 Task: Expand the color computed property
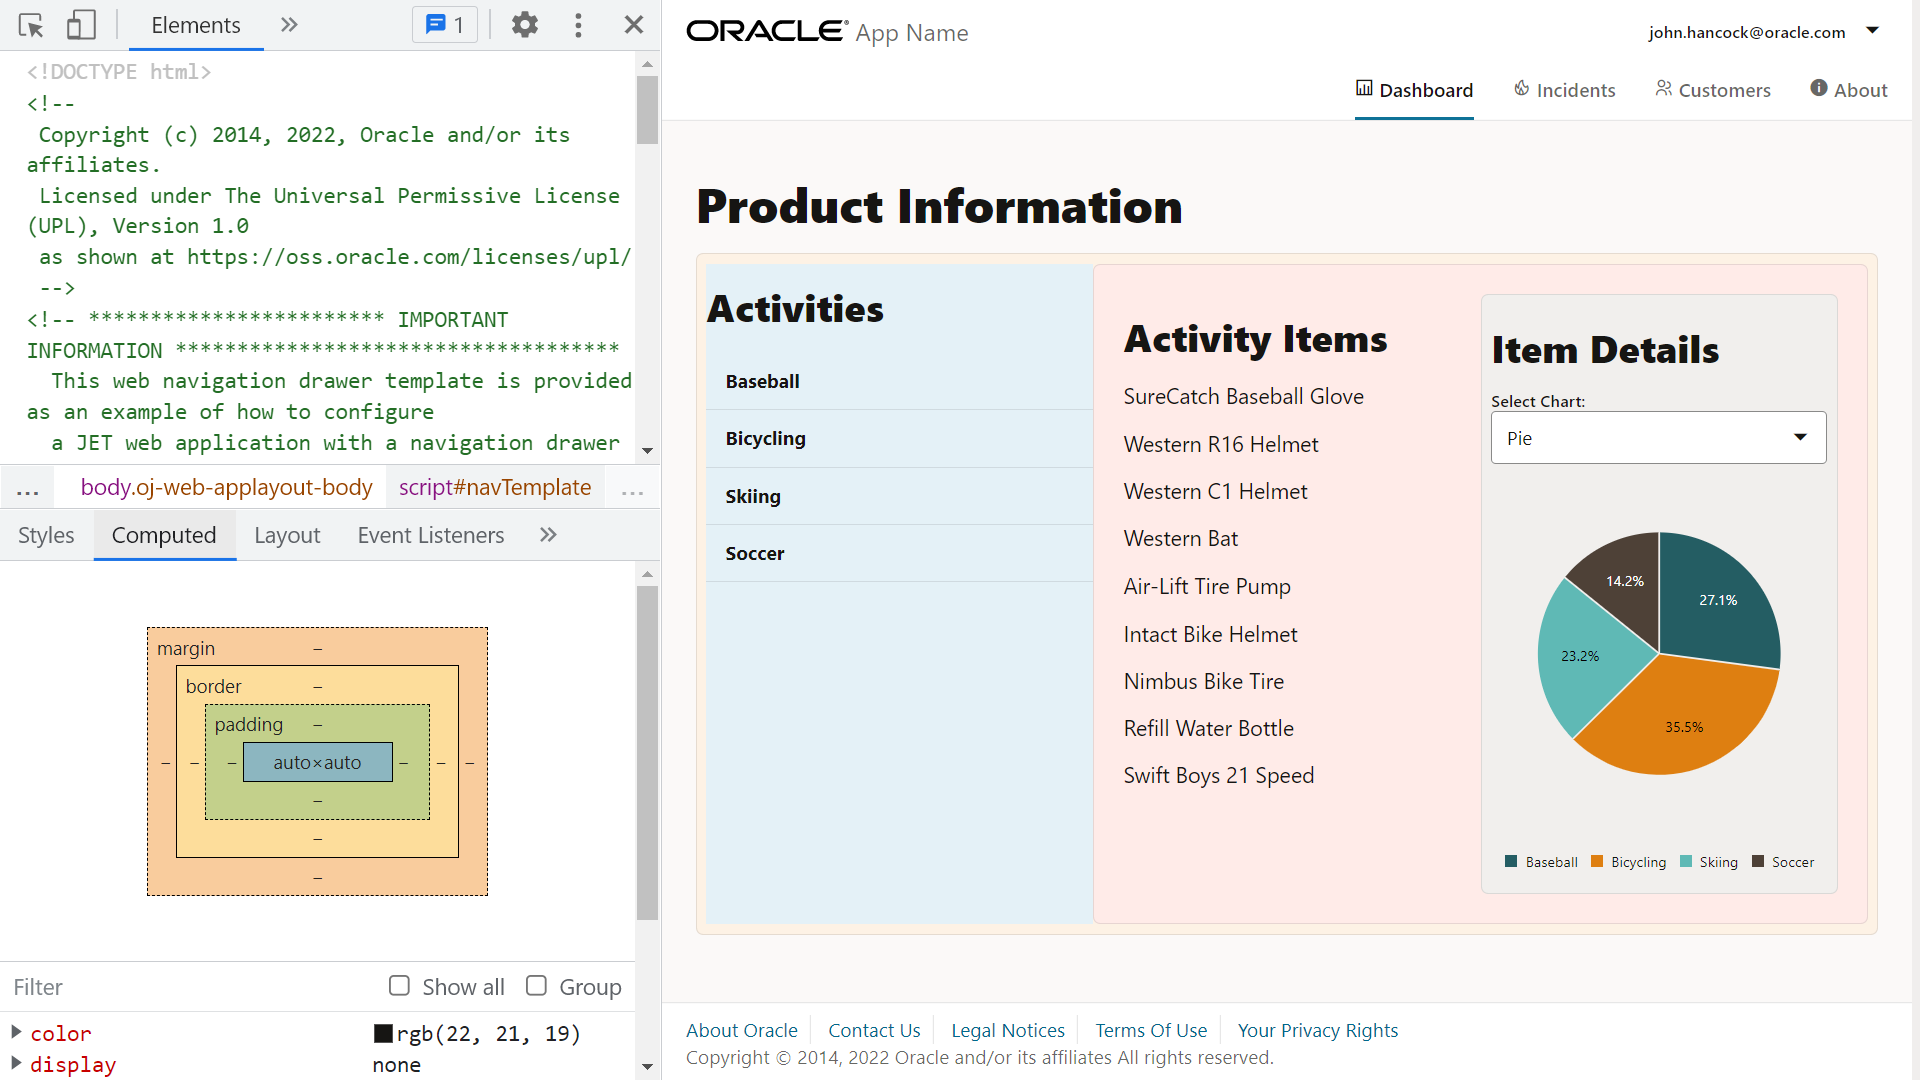16,1031
